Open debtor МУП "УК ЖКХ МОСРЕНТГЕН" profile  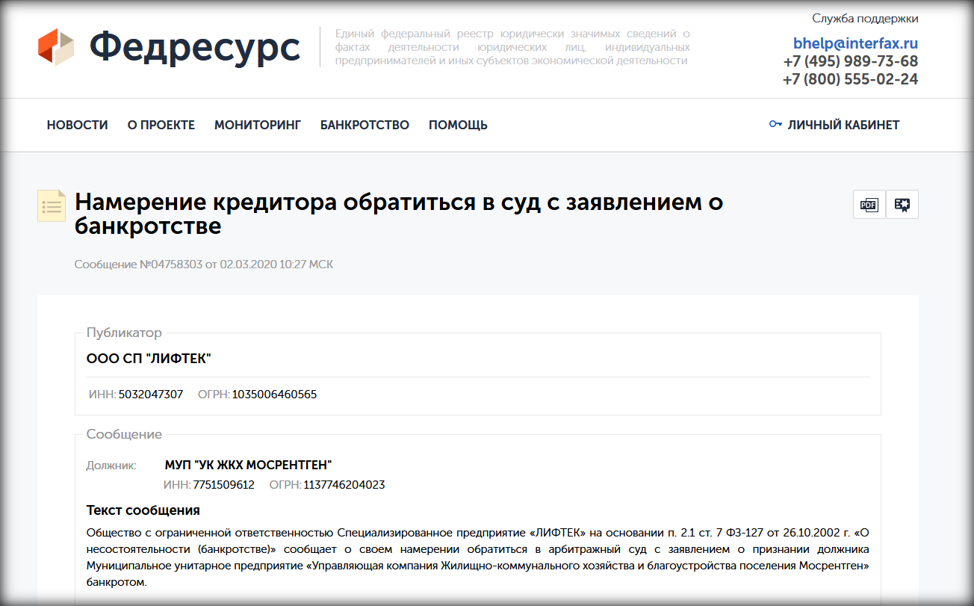[248, 465]
